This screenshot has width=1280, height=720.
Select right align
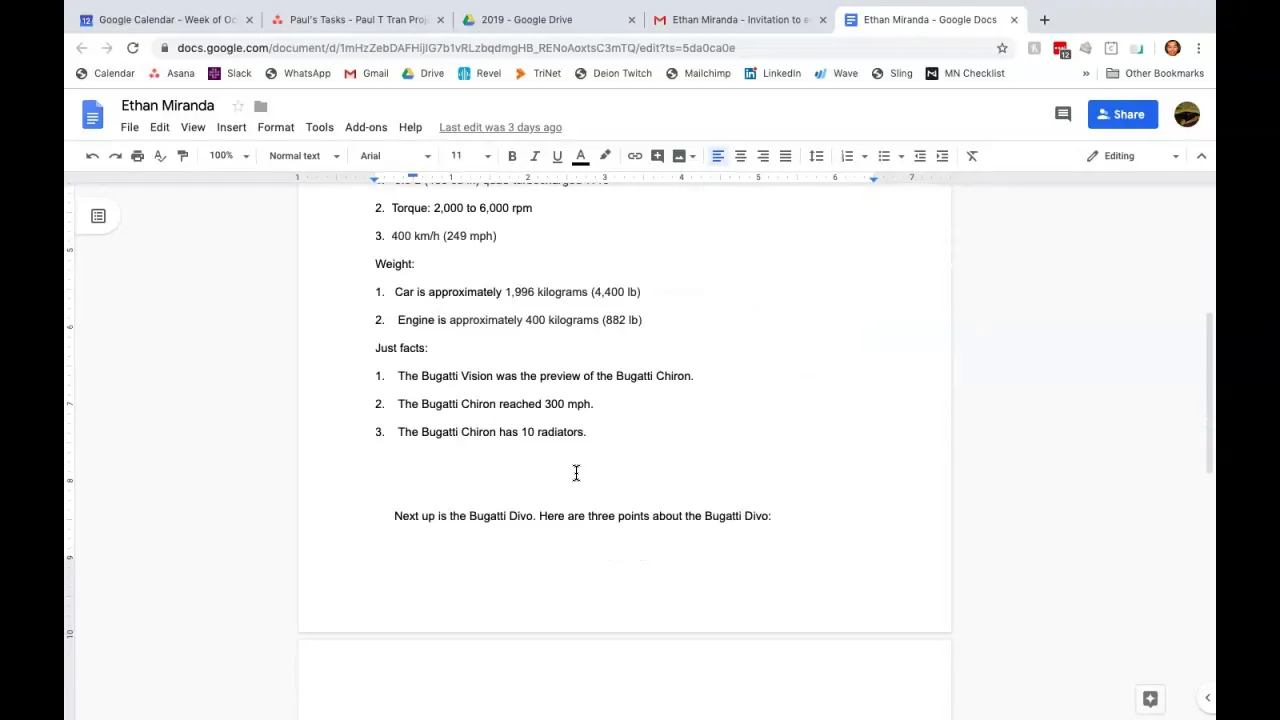pos(763,156)
